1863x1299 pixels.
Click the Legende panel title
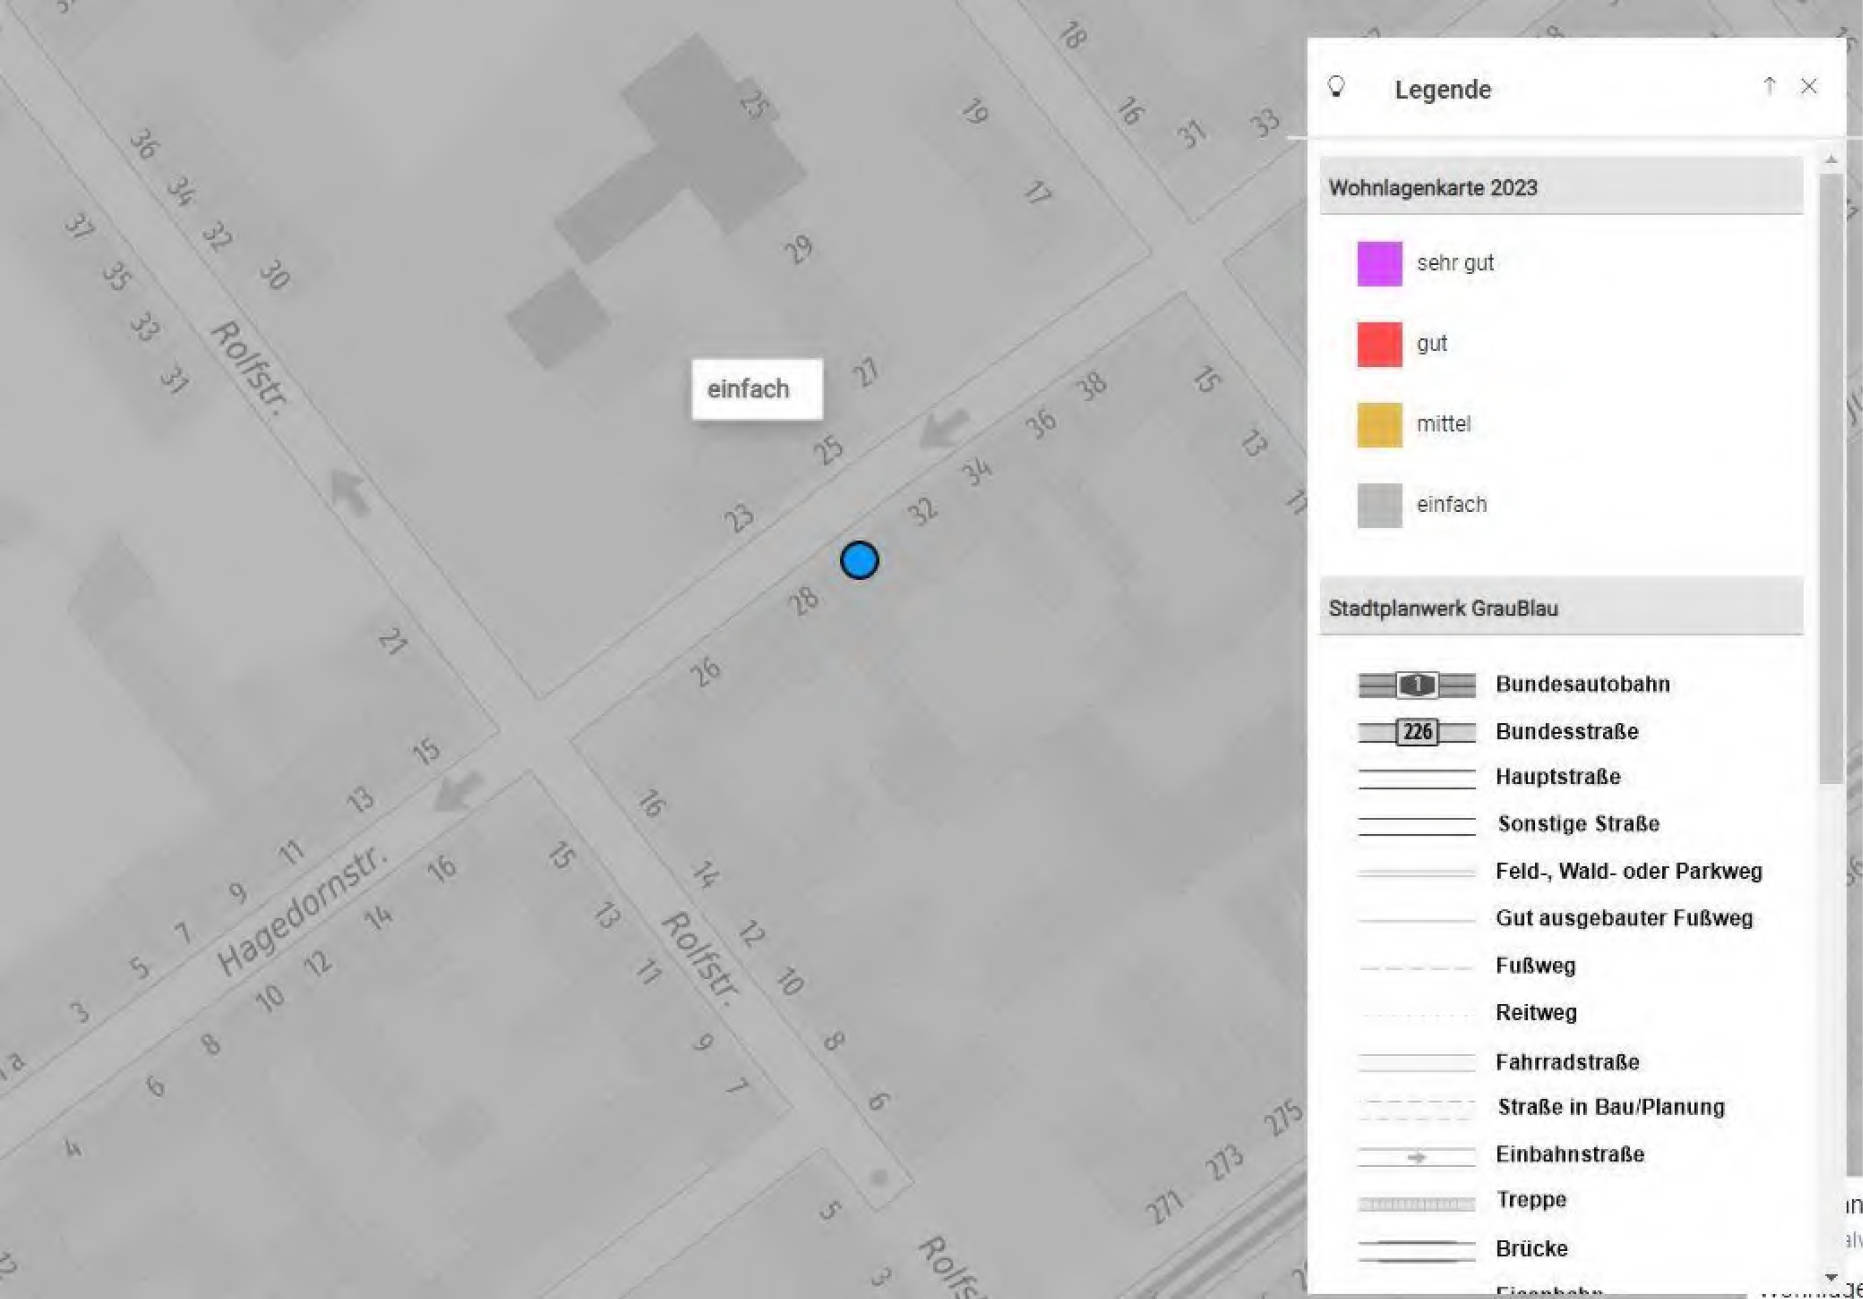click(x=1443, y=89)
